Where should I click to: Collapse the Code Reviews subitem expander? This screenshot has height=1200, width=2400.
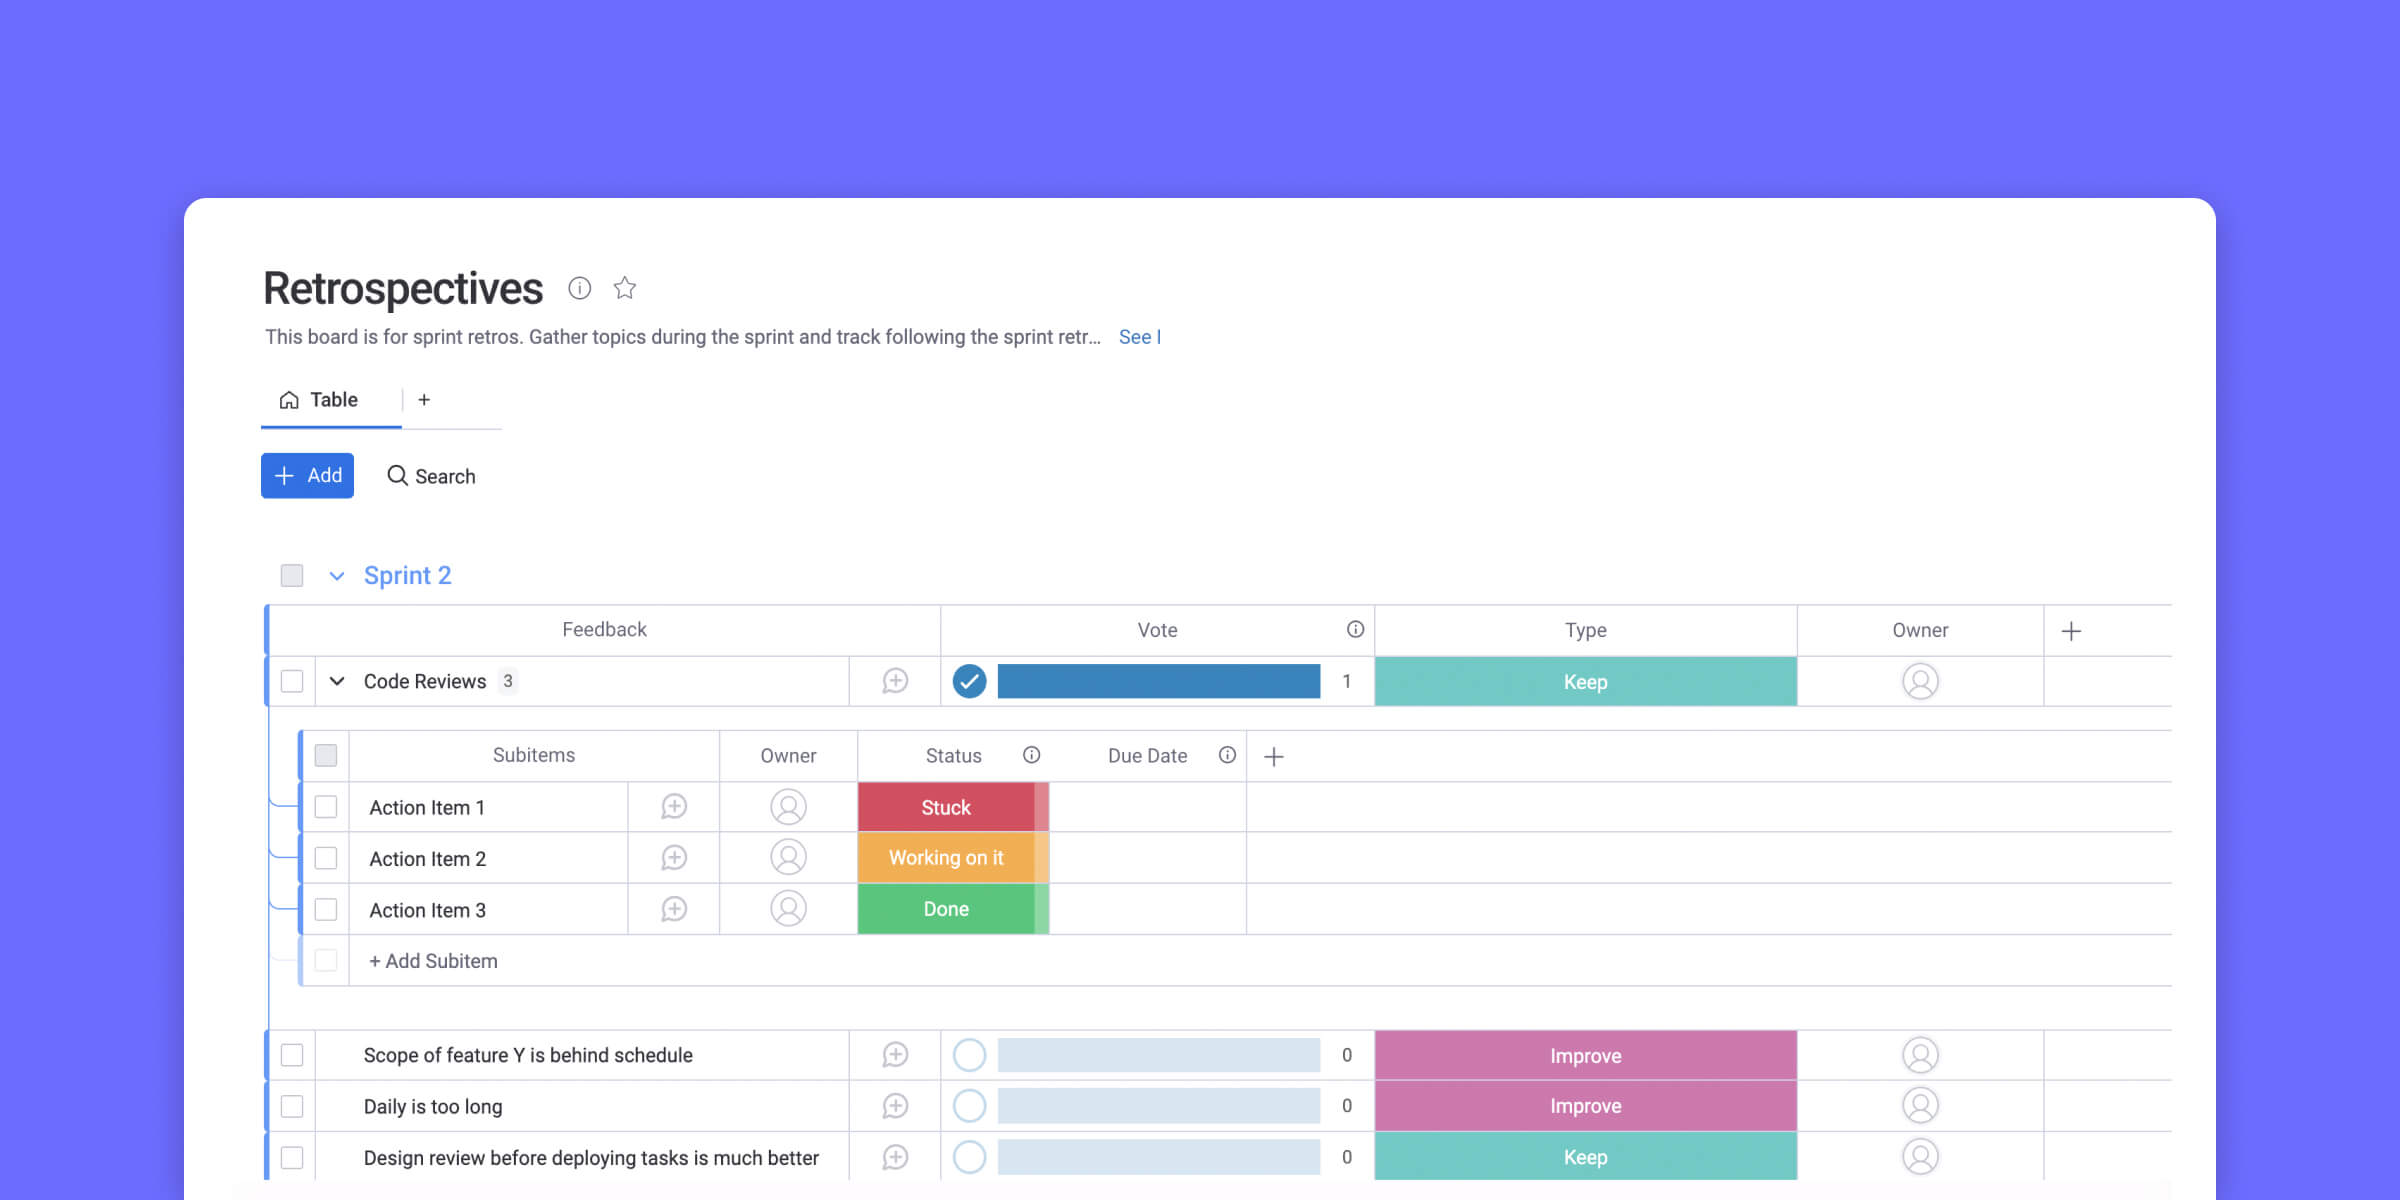[338, 681]
